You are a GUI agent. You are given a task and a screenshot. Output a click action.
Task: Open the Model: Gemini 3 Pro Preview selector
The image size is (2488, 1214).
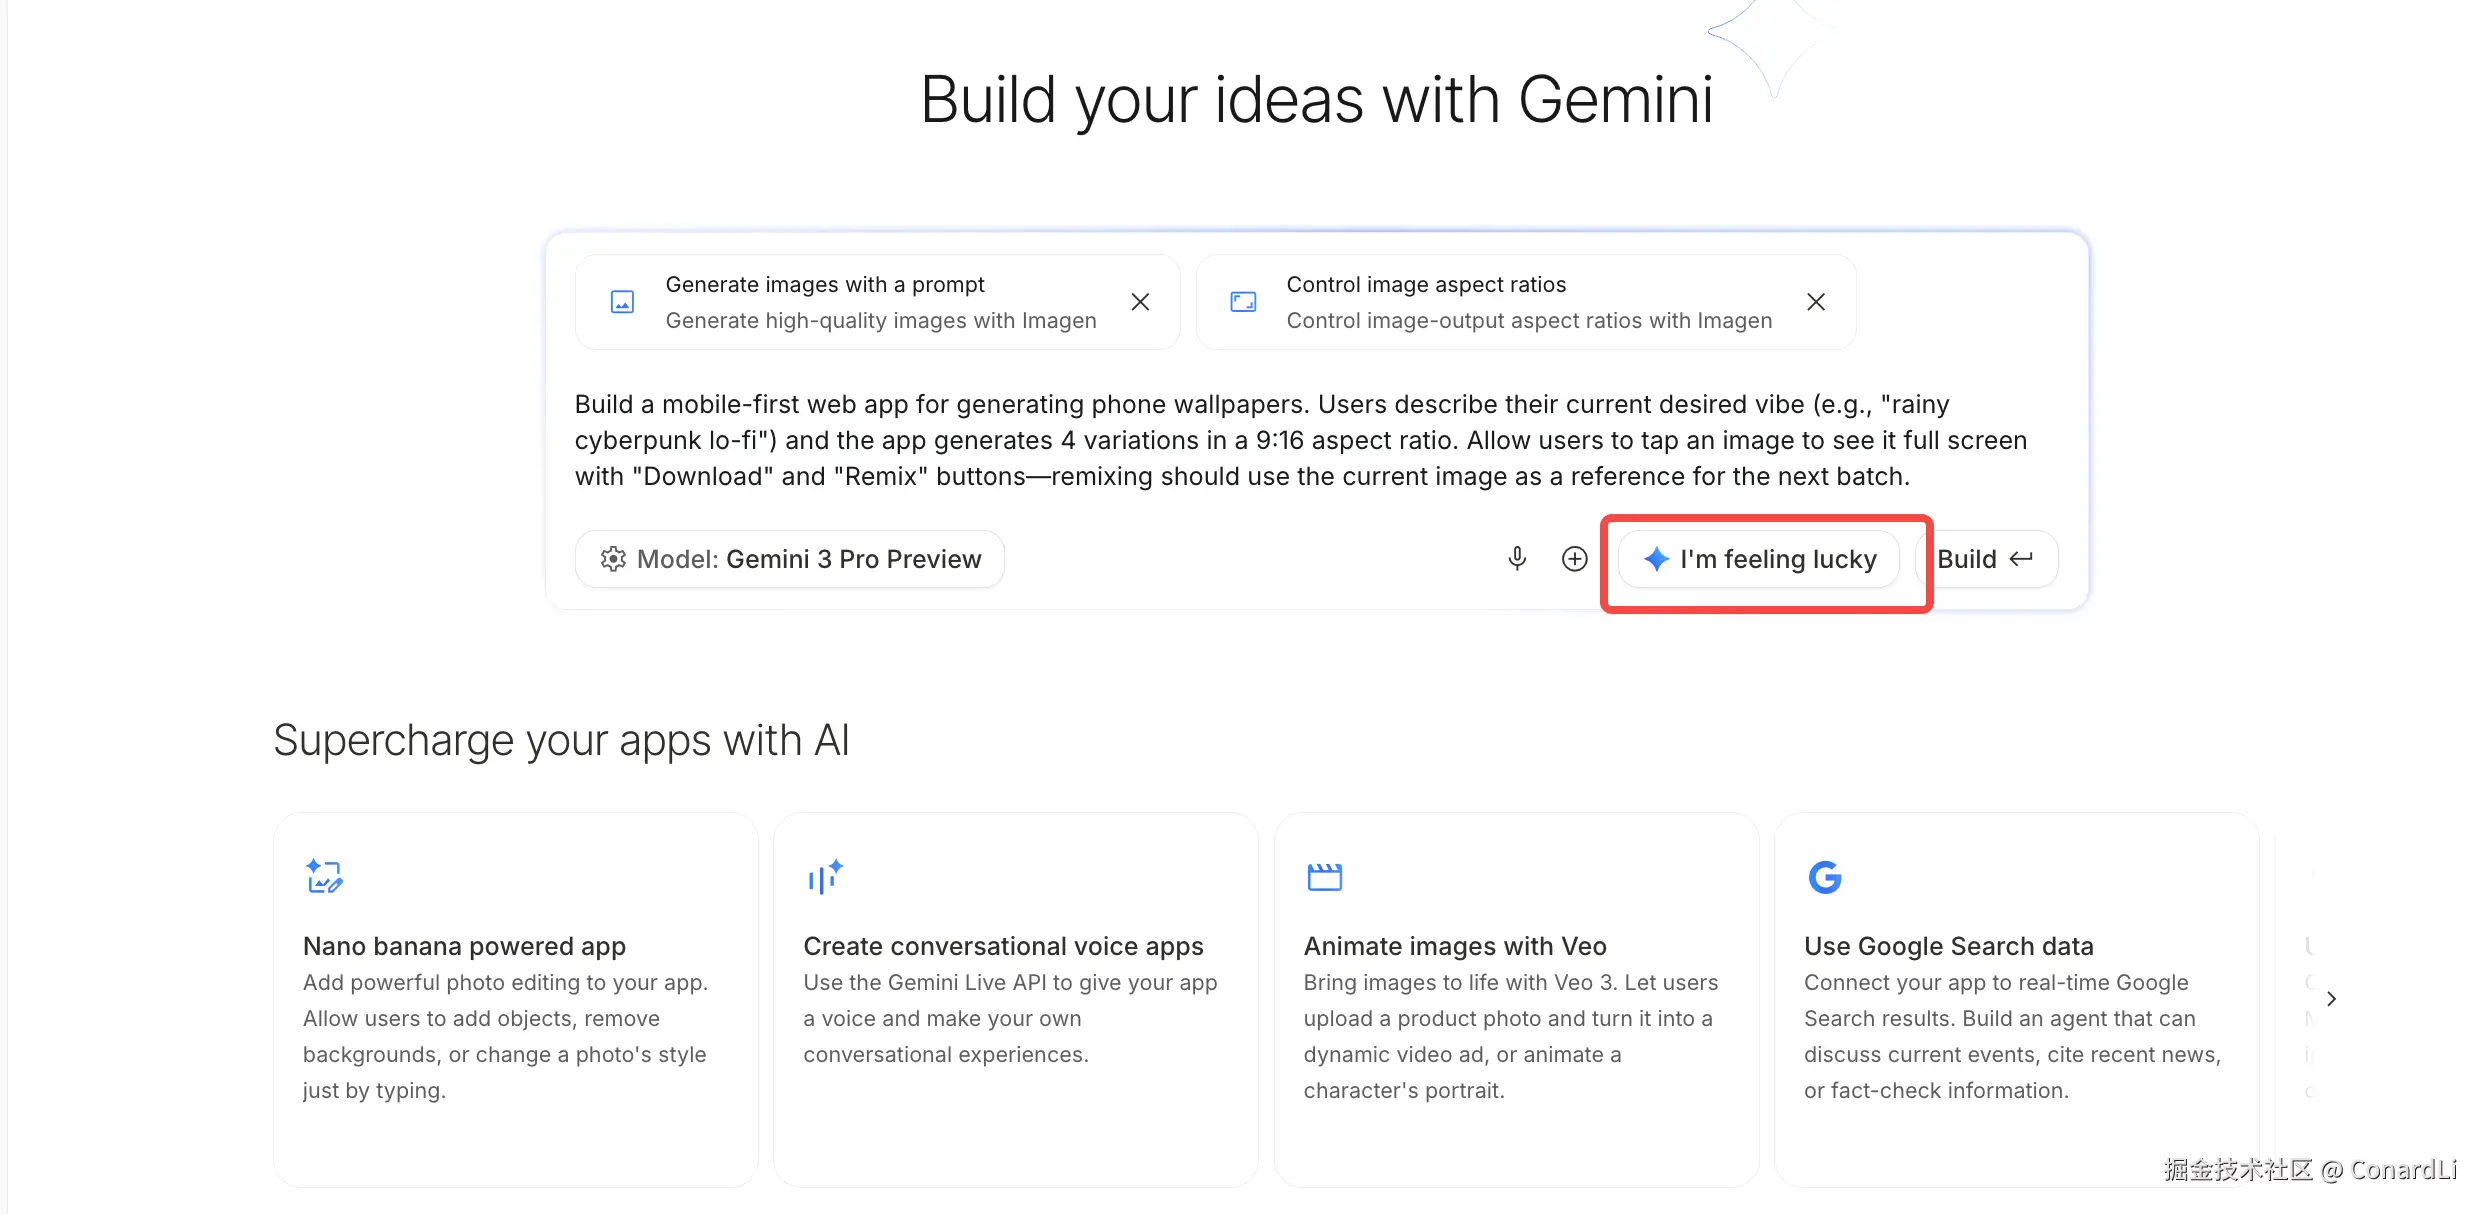click(790, 559)
